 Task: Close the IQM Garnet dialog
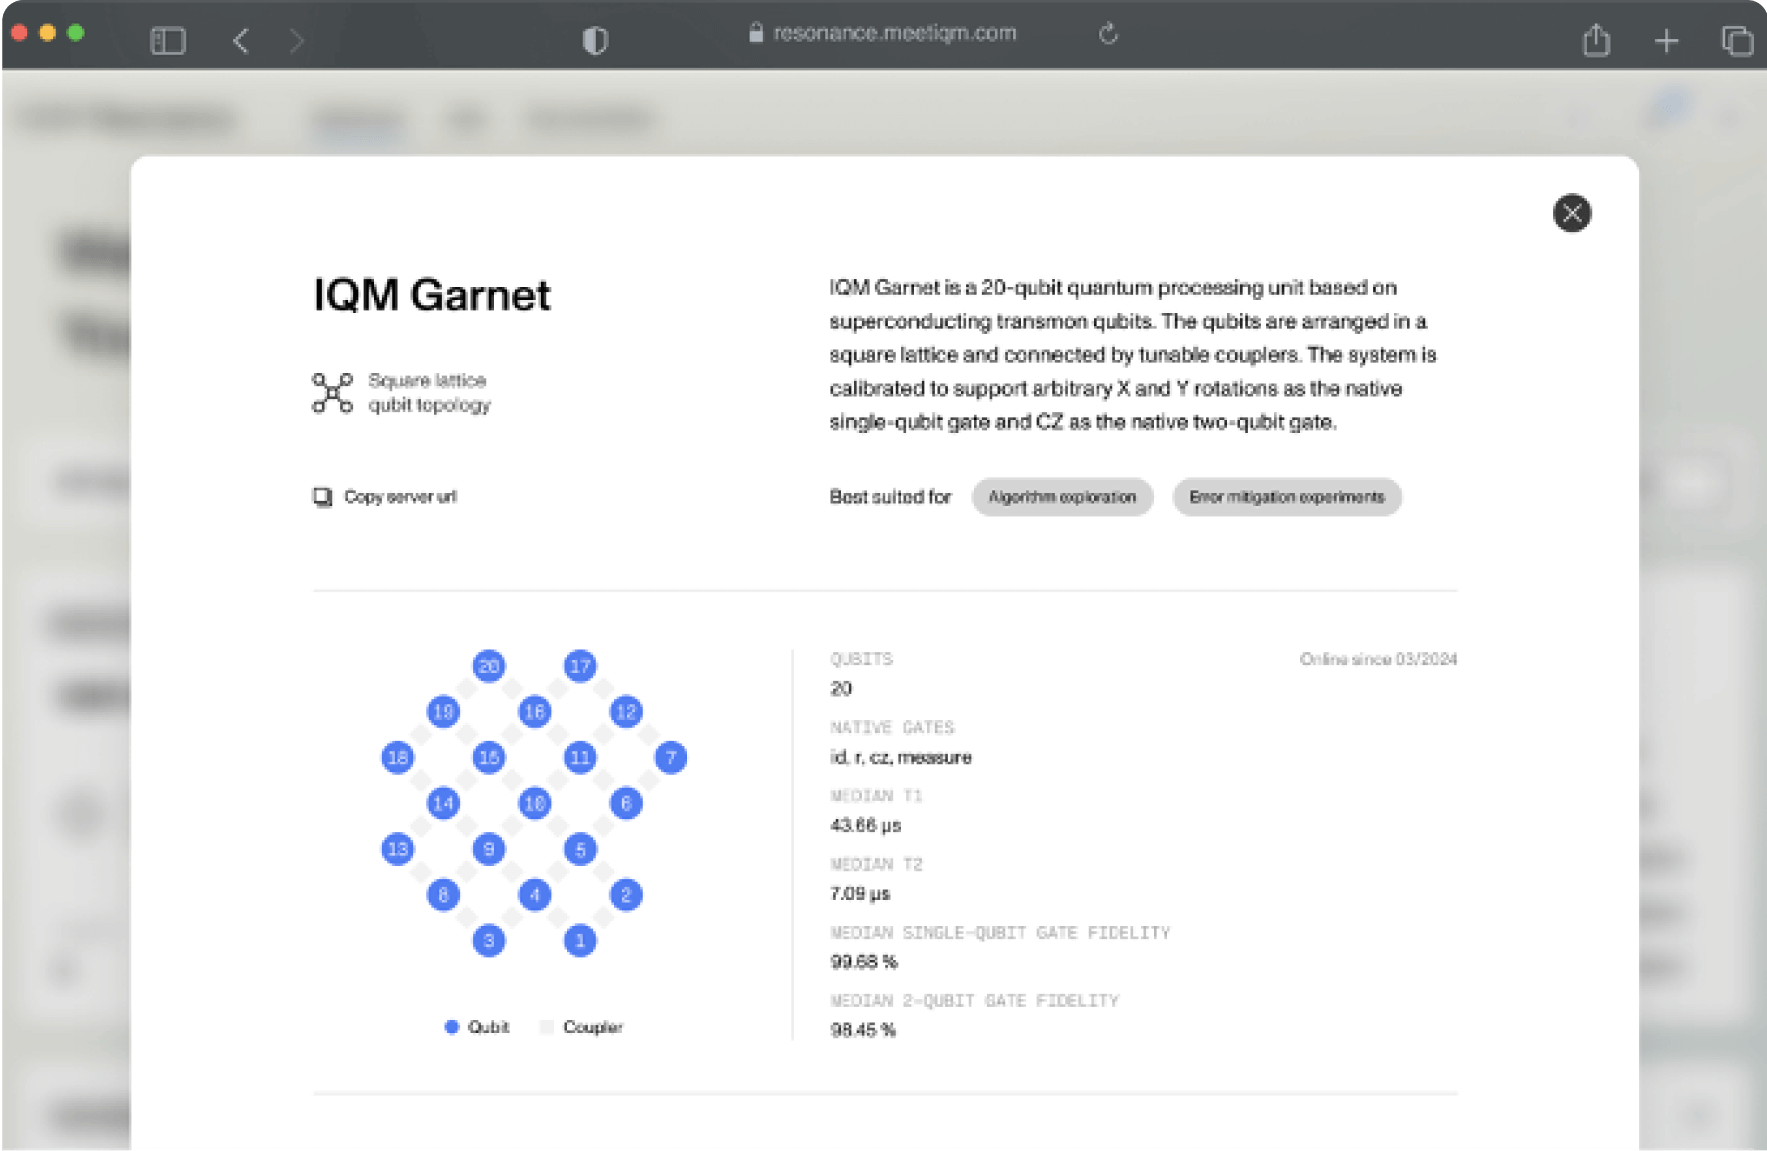(1572, 213)
